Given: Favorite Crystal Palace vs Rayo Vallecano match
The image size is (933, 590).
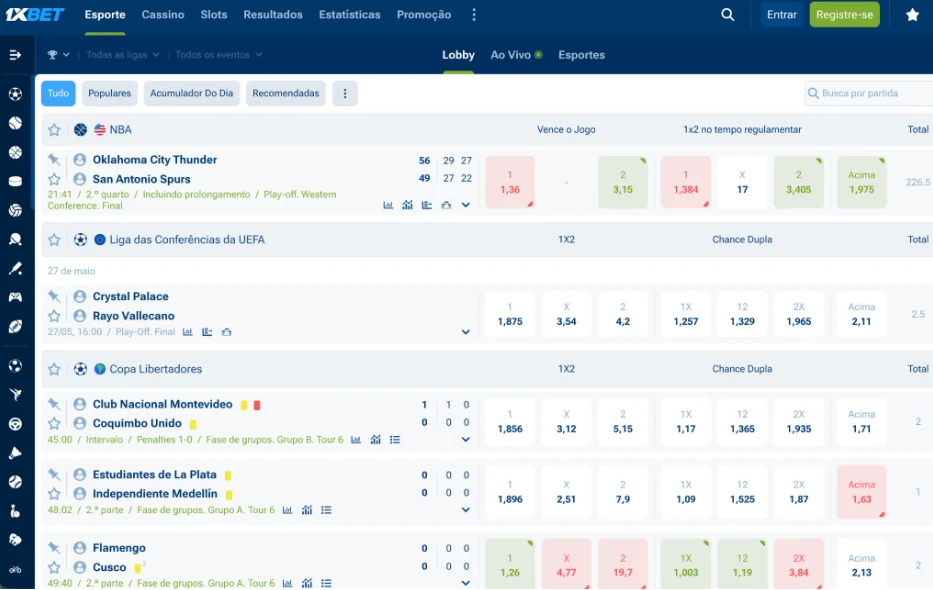Looking at the screenshot, I should (x=54, y=316).
